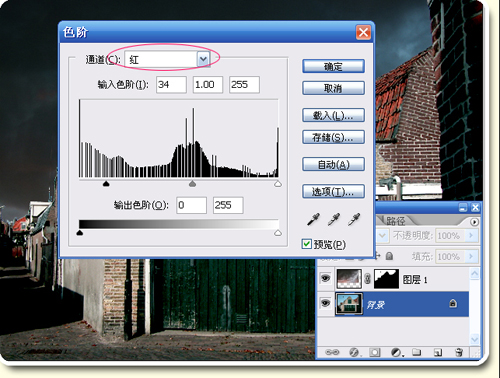Click the add layer mask icon
500x378 pixels.
[x=375, y=352]
